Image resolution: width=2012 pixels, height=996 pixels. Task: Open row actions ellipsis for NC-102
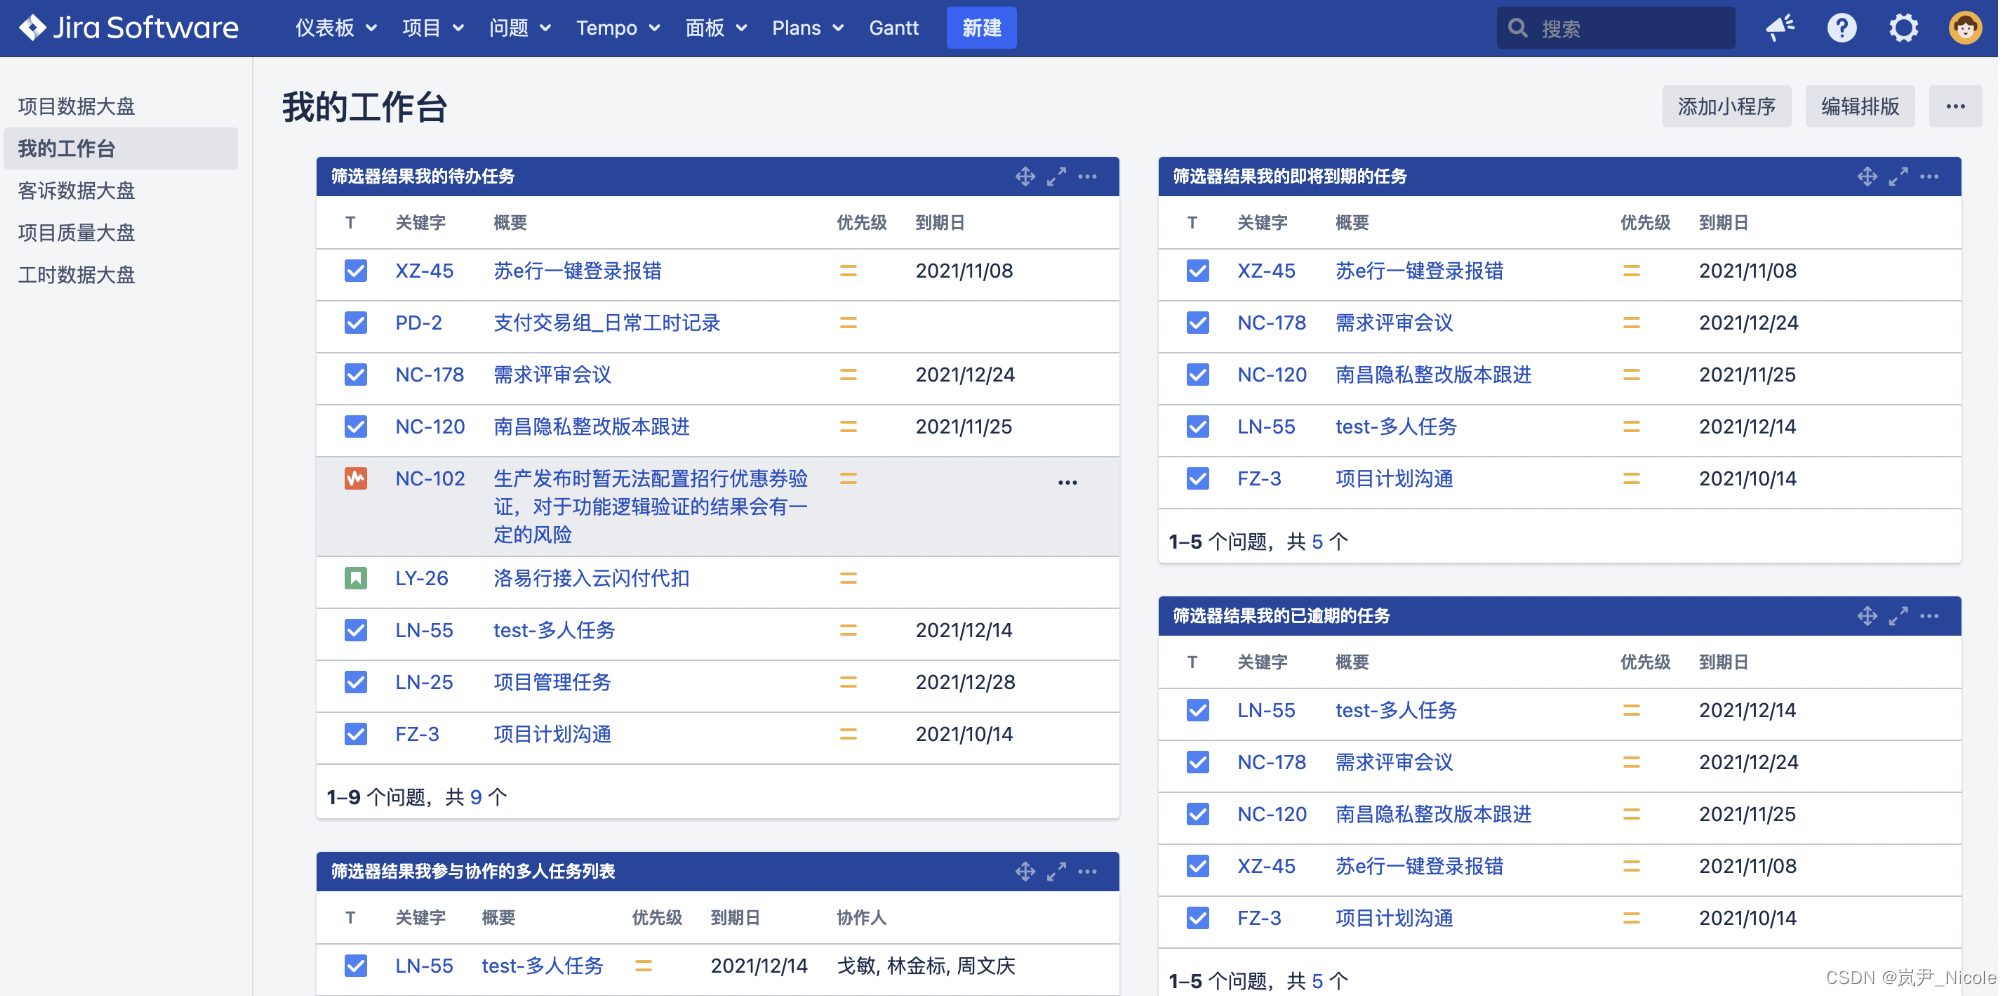pos(1068,483)
